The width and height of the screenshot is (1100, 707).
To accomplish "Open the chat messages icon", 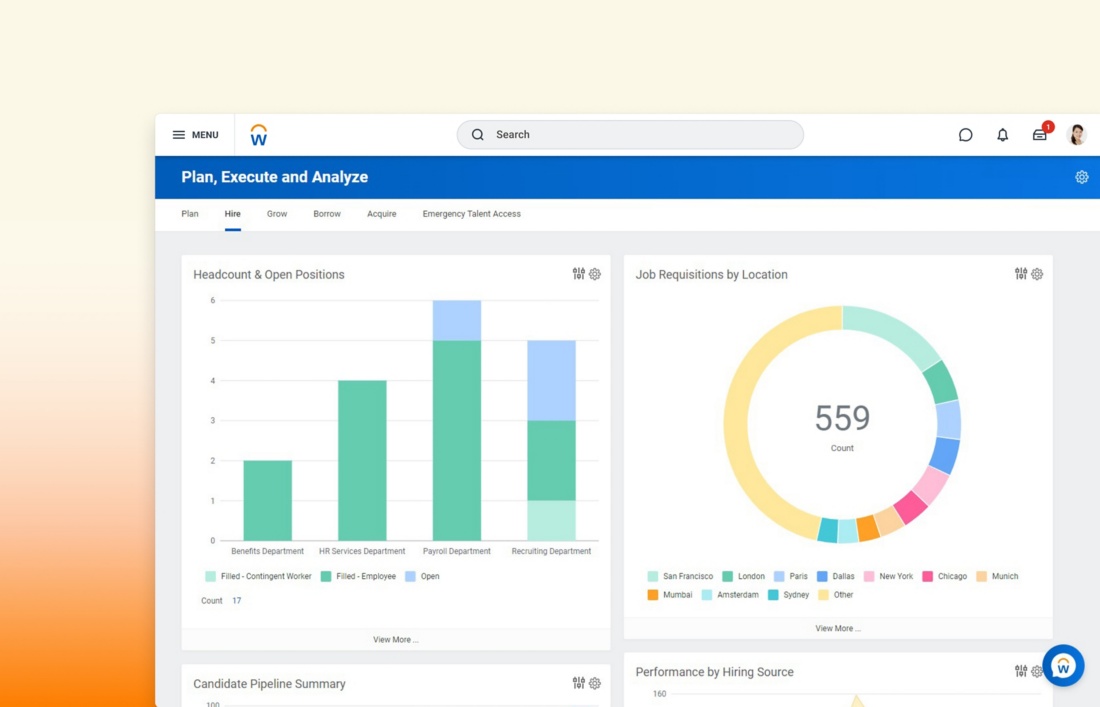I will point(965,135).
